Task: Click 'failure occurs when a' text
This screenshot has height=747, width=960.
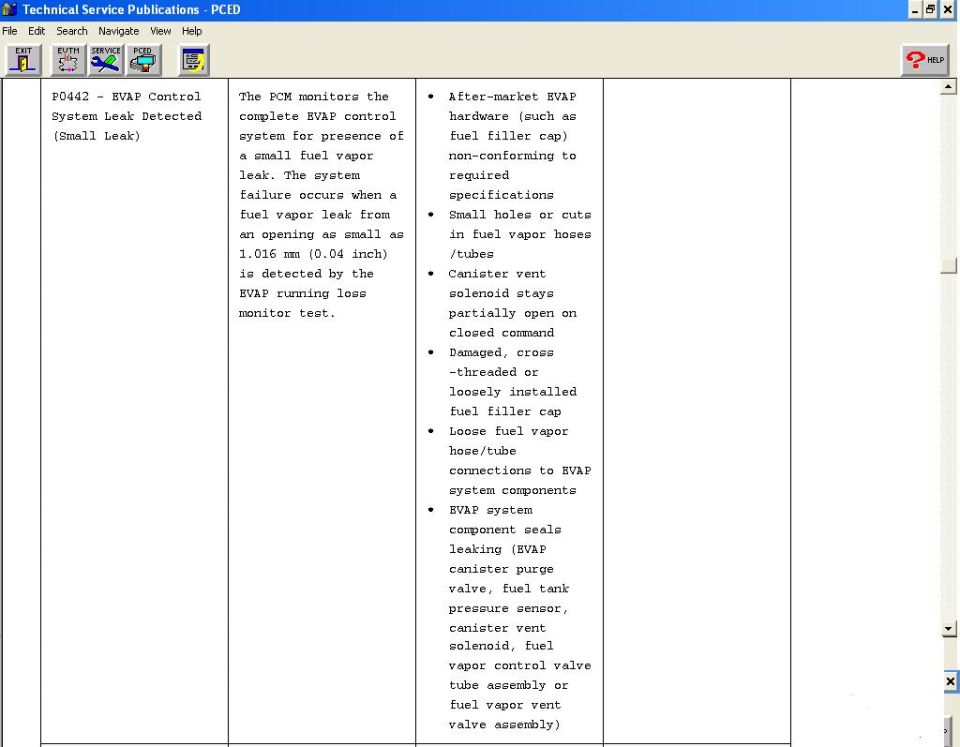Action: [x=318, y=195]
